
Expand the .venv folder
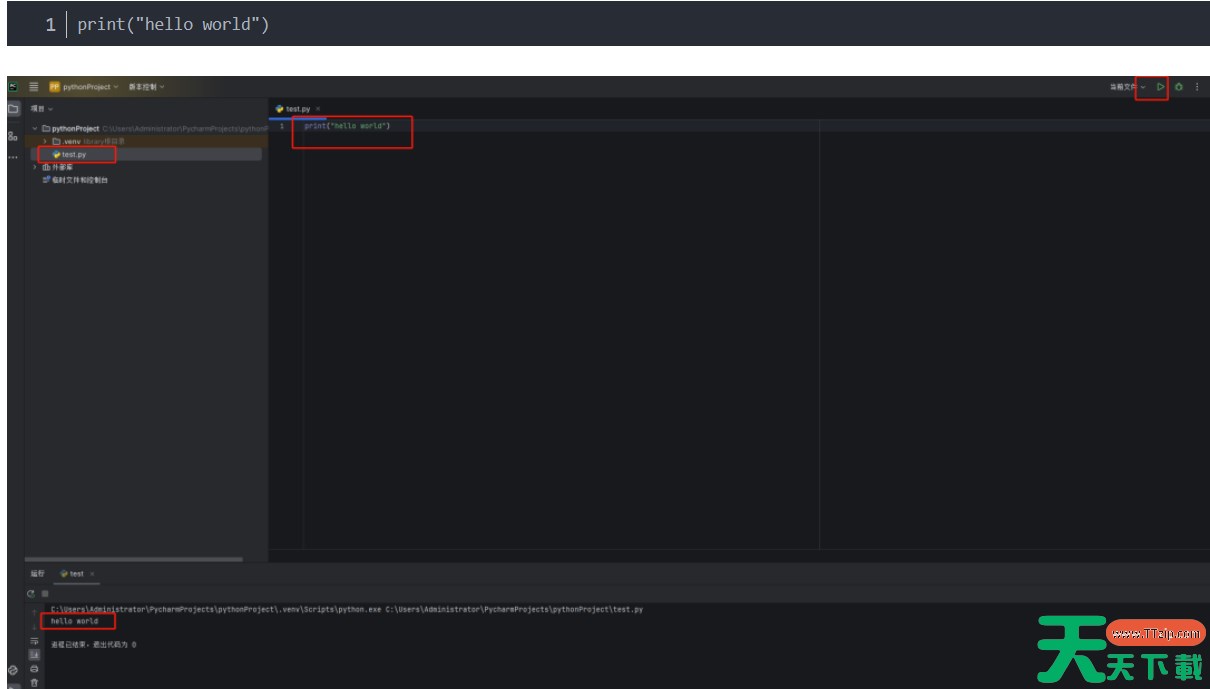pos(45,141)
